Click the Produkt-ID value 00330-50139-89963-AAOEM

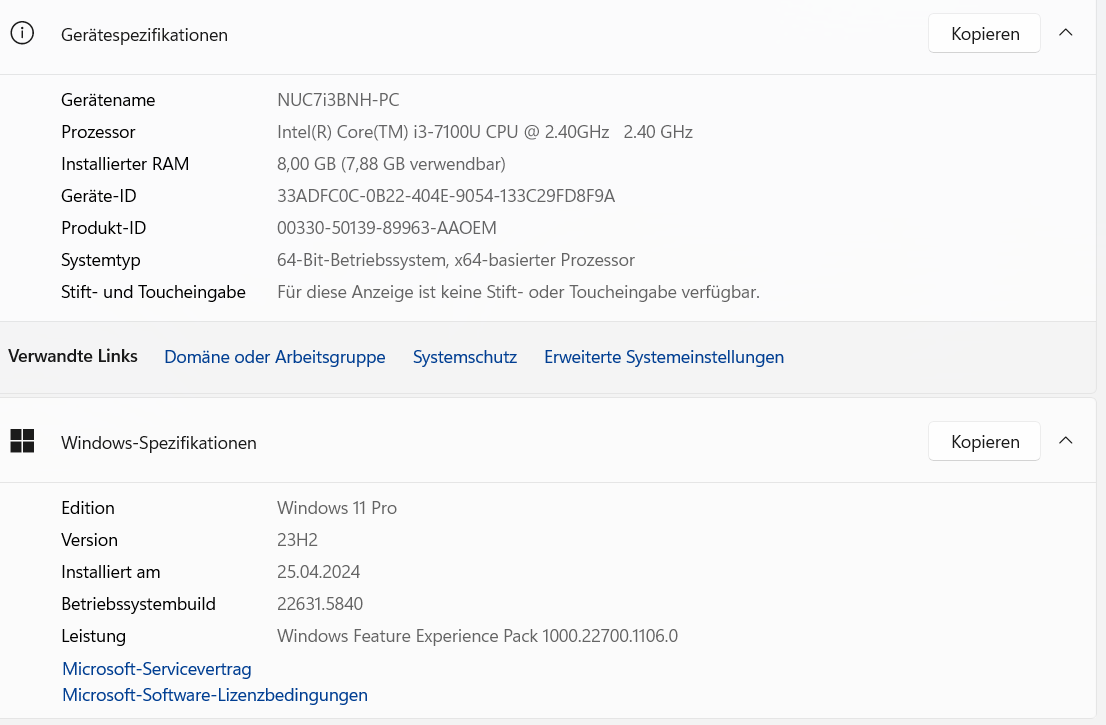(x=387, y=228)
